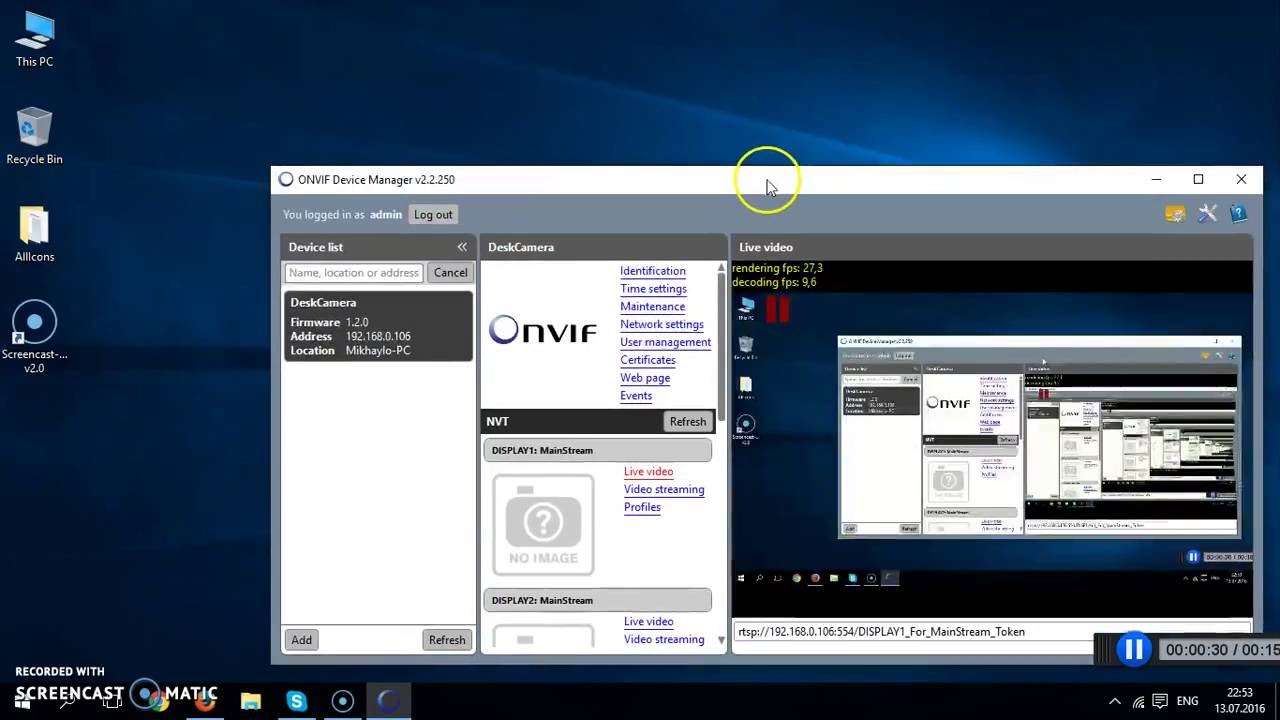This screenshot has width=1280, height=720.
Task: Click the decoding fps 9,6 readout
Action: (774, 282)
